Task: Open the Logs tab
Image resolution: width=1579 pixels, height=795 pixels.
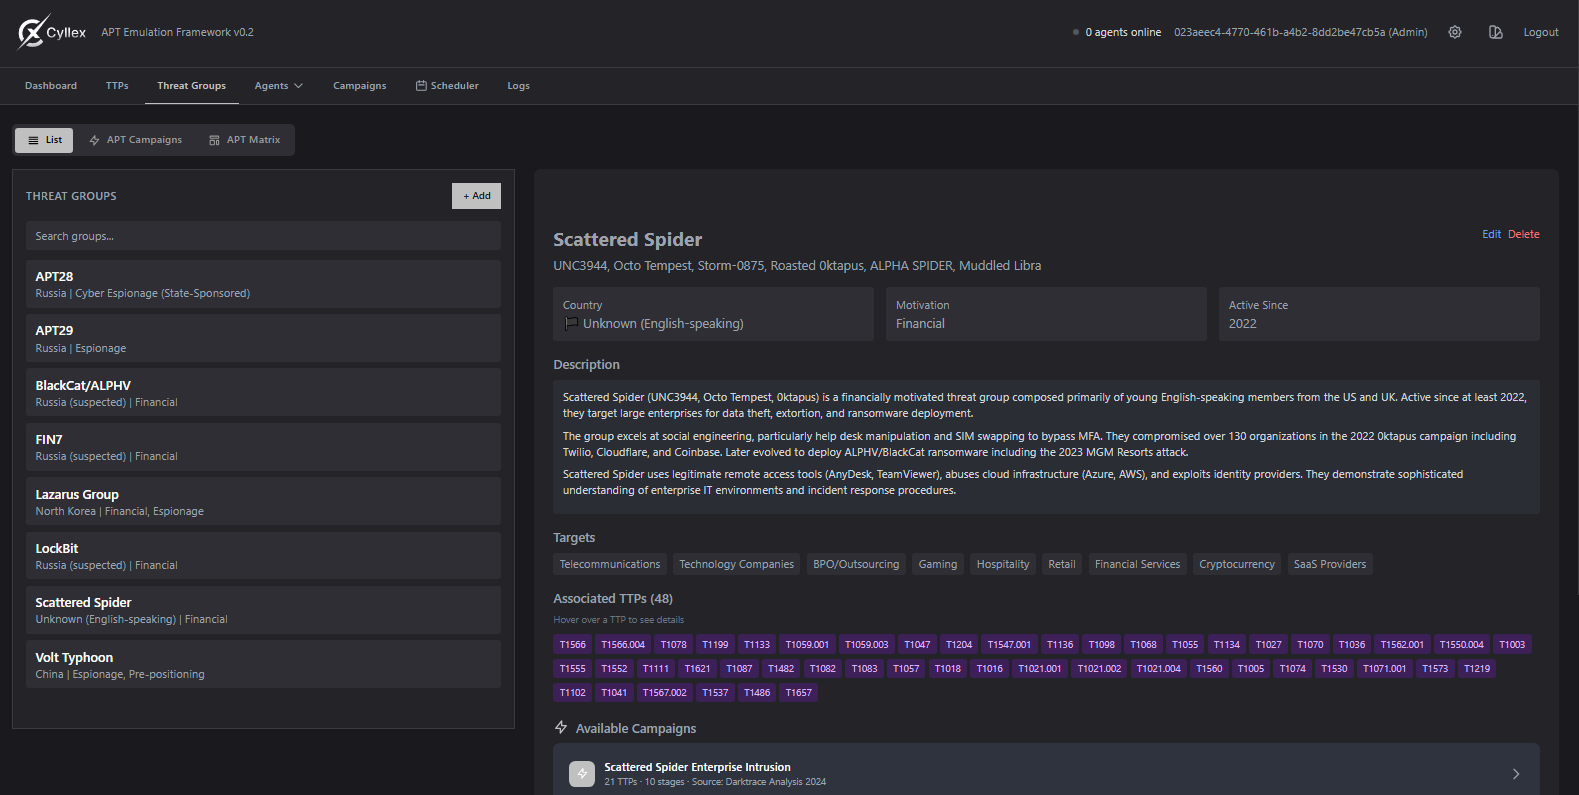Action: (518, 86)
